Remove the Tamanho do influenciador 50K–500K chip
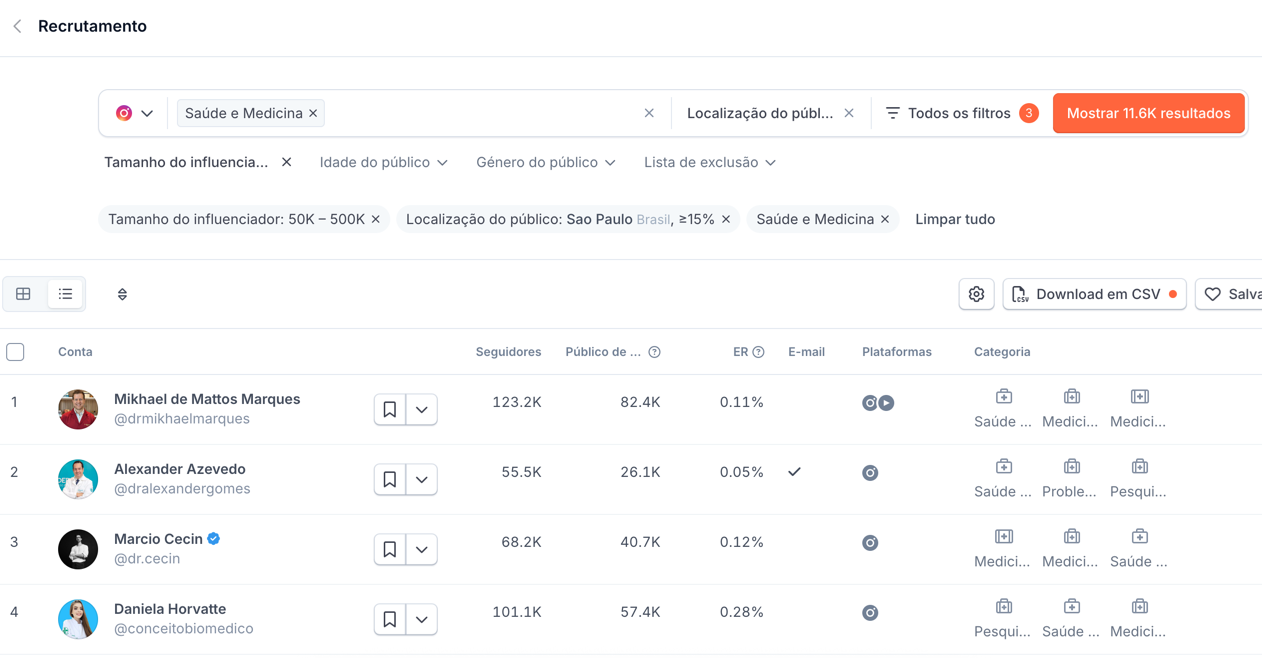The image size is (1263, 658). [x=376, y=219]
